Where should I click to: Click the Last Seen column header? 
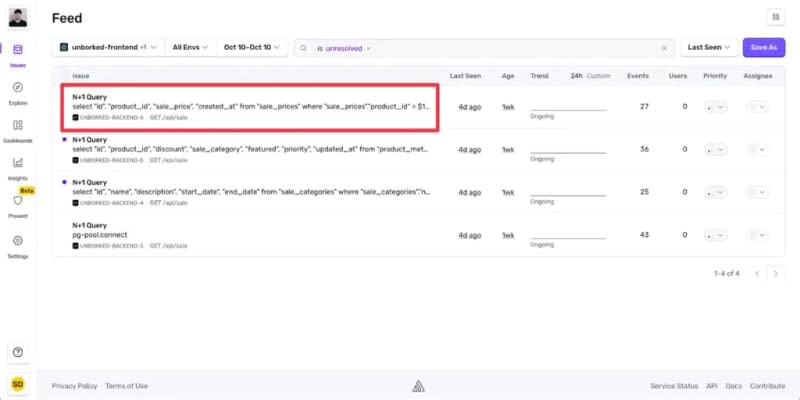pos(465,76)
